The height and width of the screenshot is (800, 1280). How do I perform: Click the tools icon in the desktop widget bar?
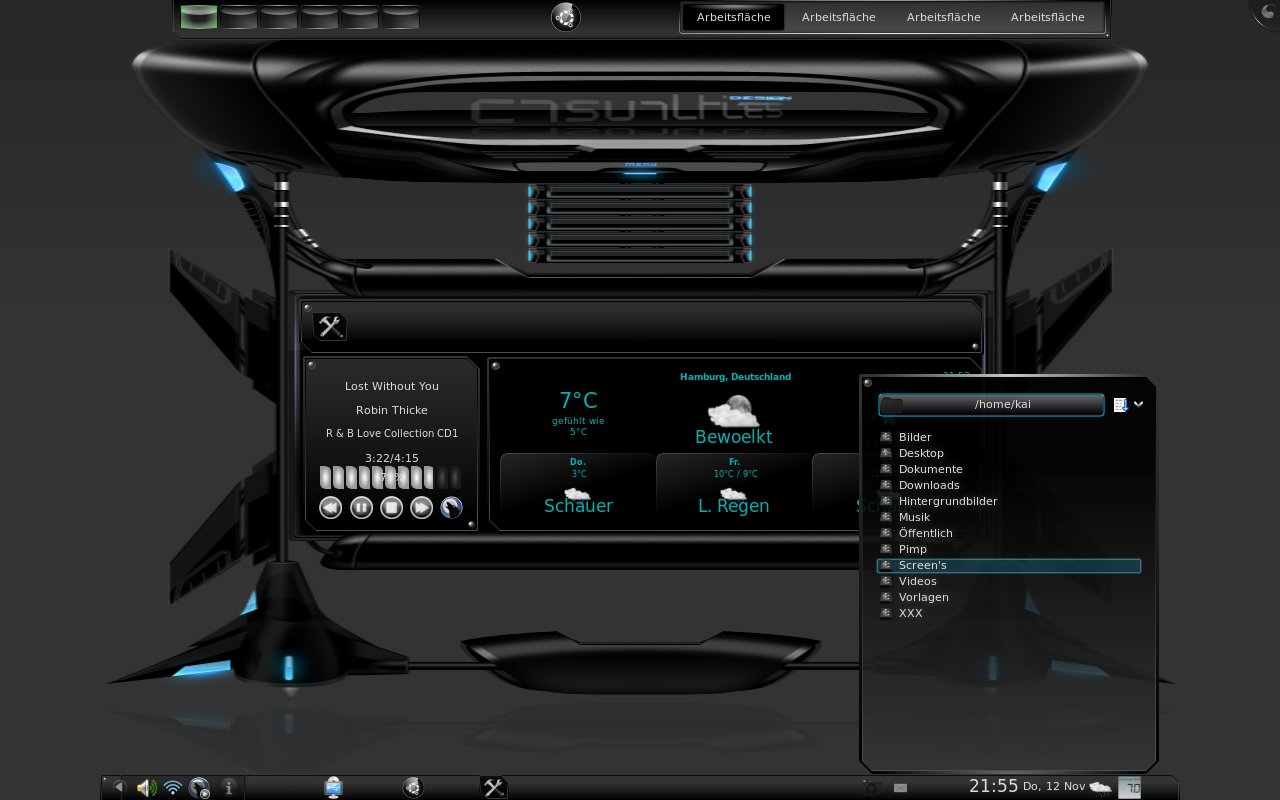coord(330,326)
